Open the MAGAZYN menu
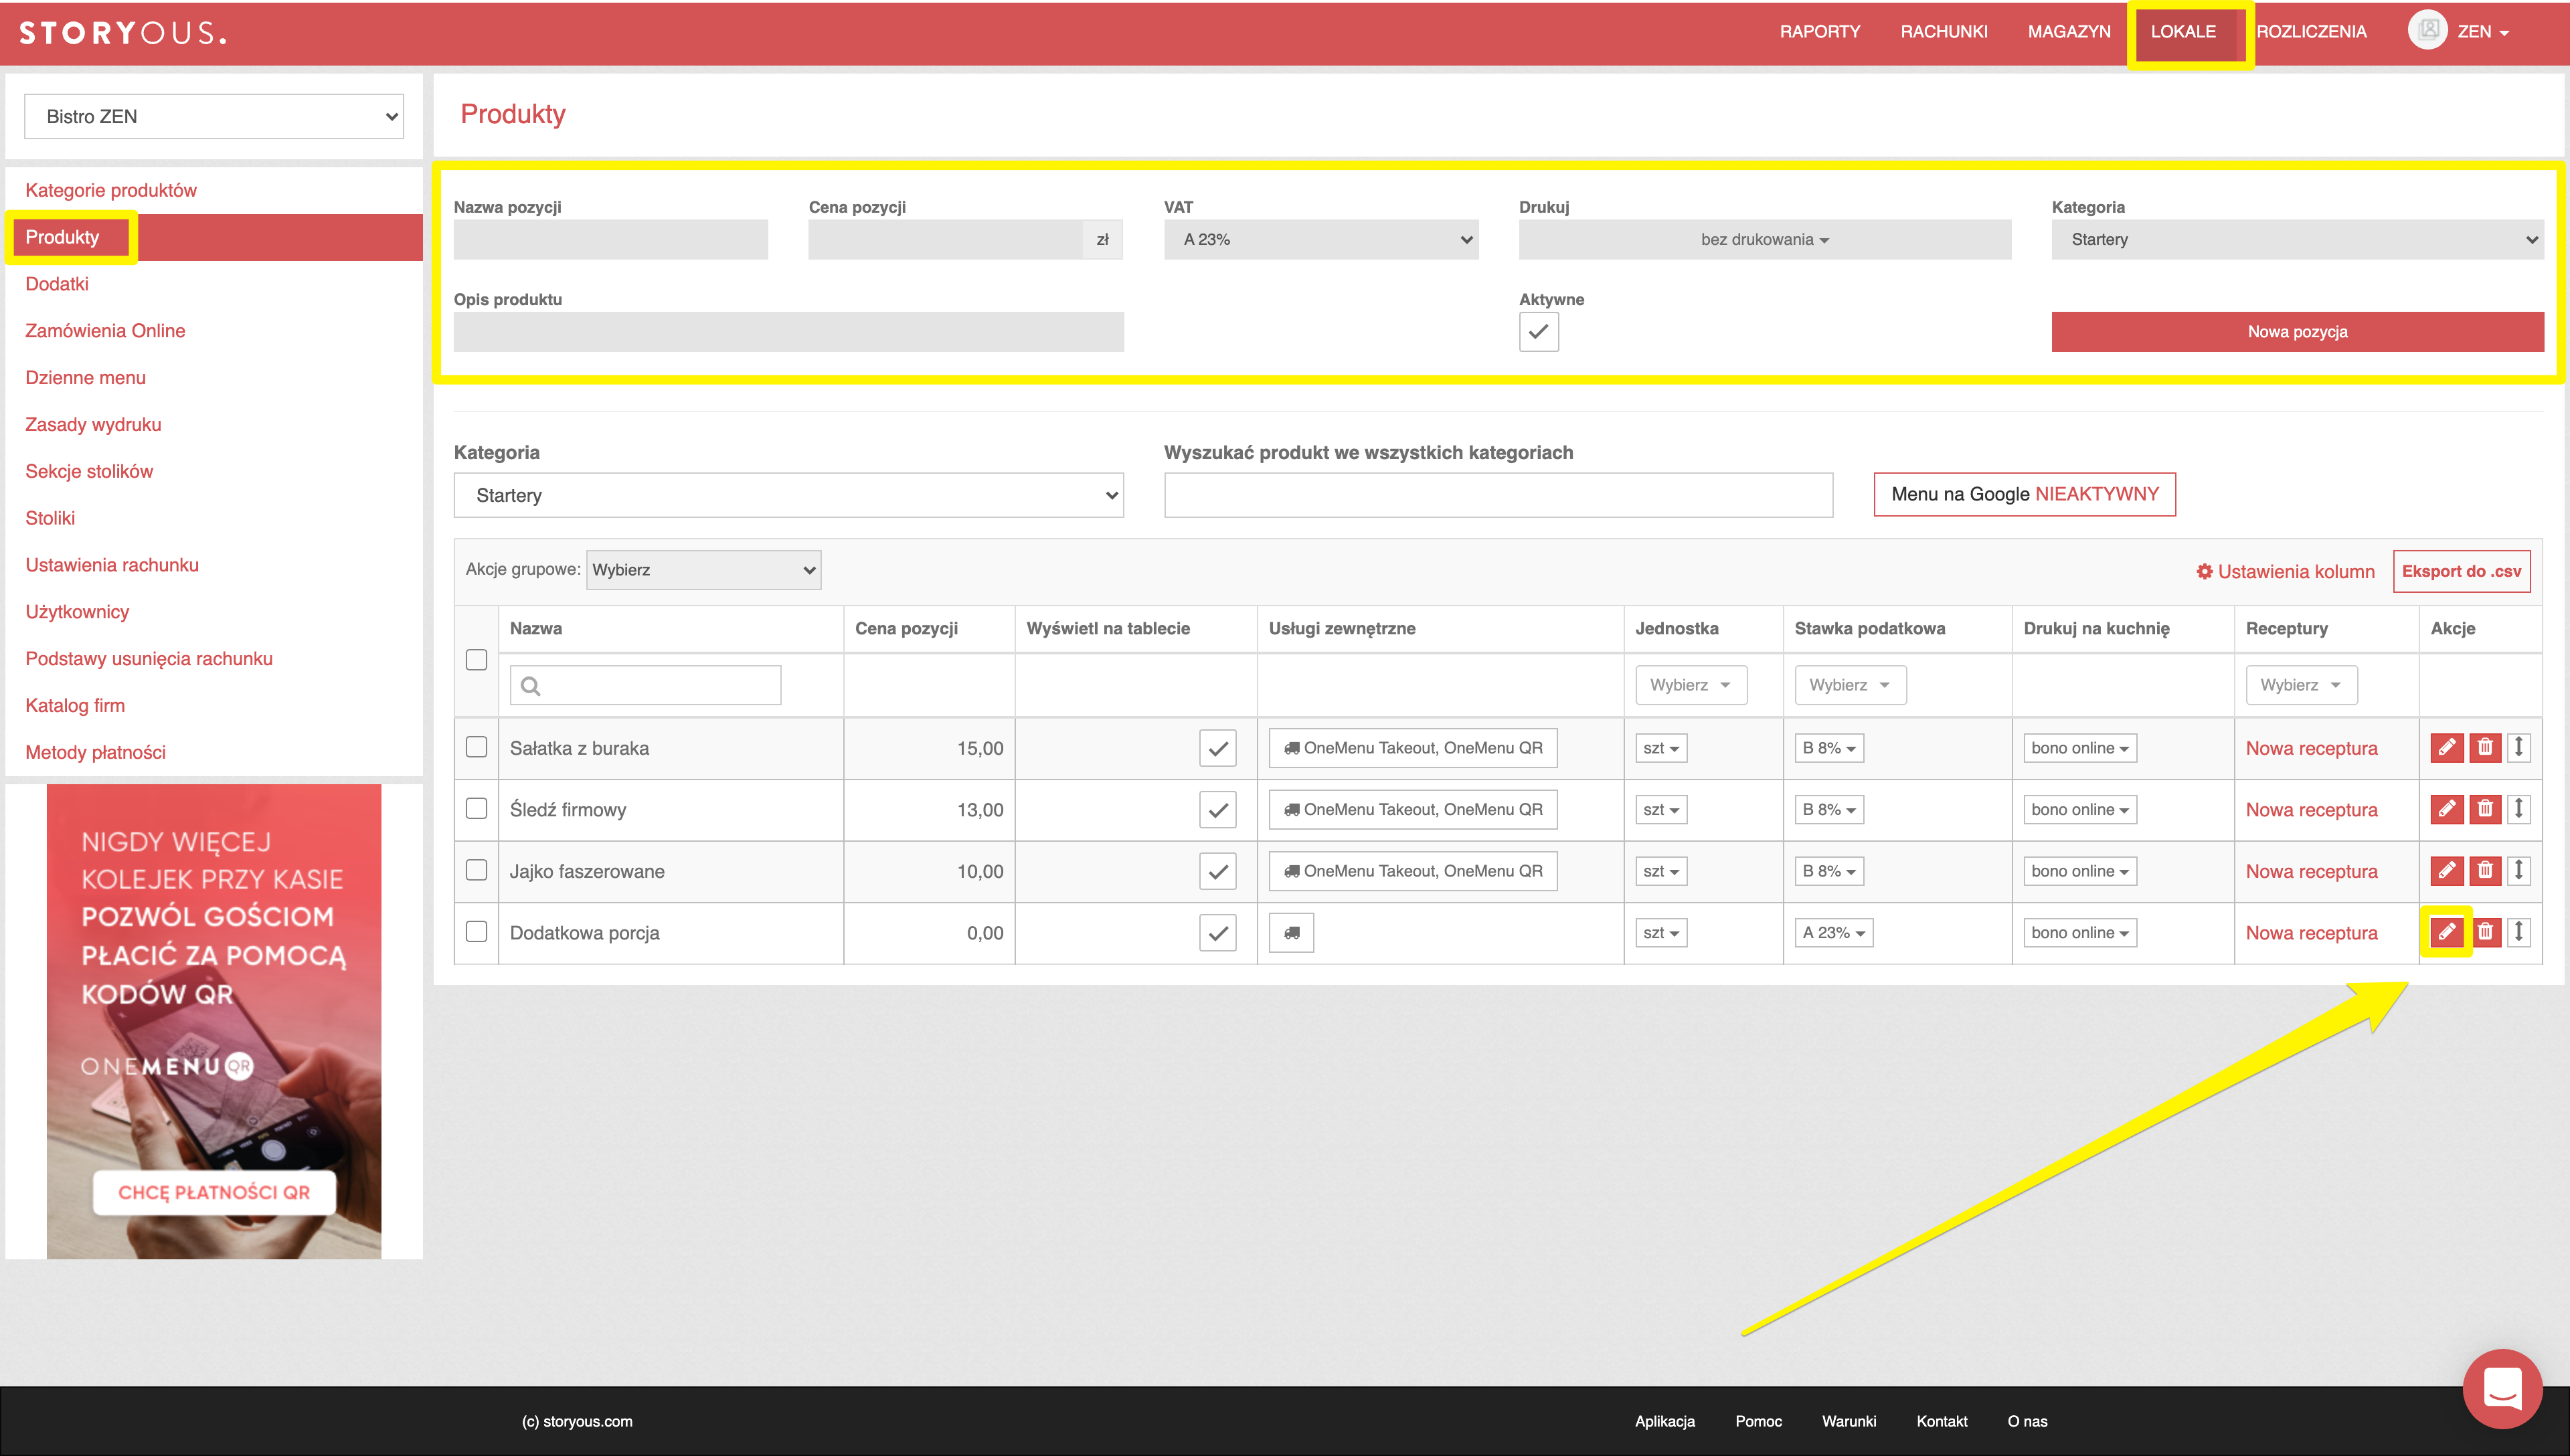This screenshot has height=1456, width=2570. (2068, 31)
